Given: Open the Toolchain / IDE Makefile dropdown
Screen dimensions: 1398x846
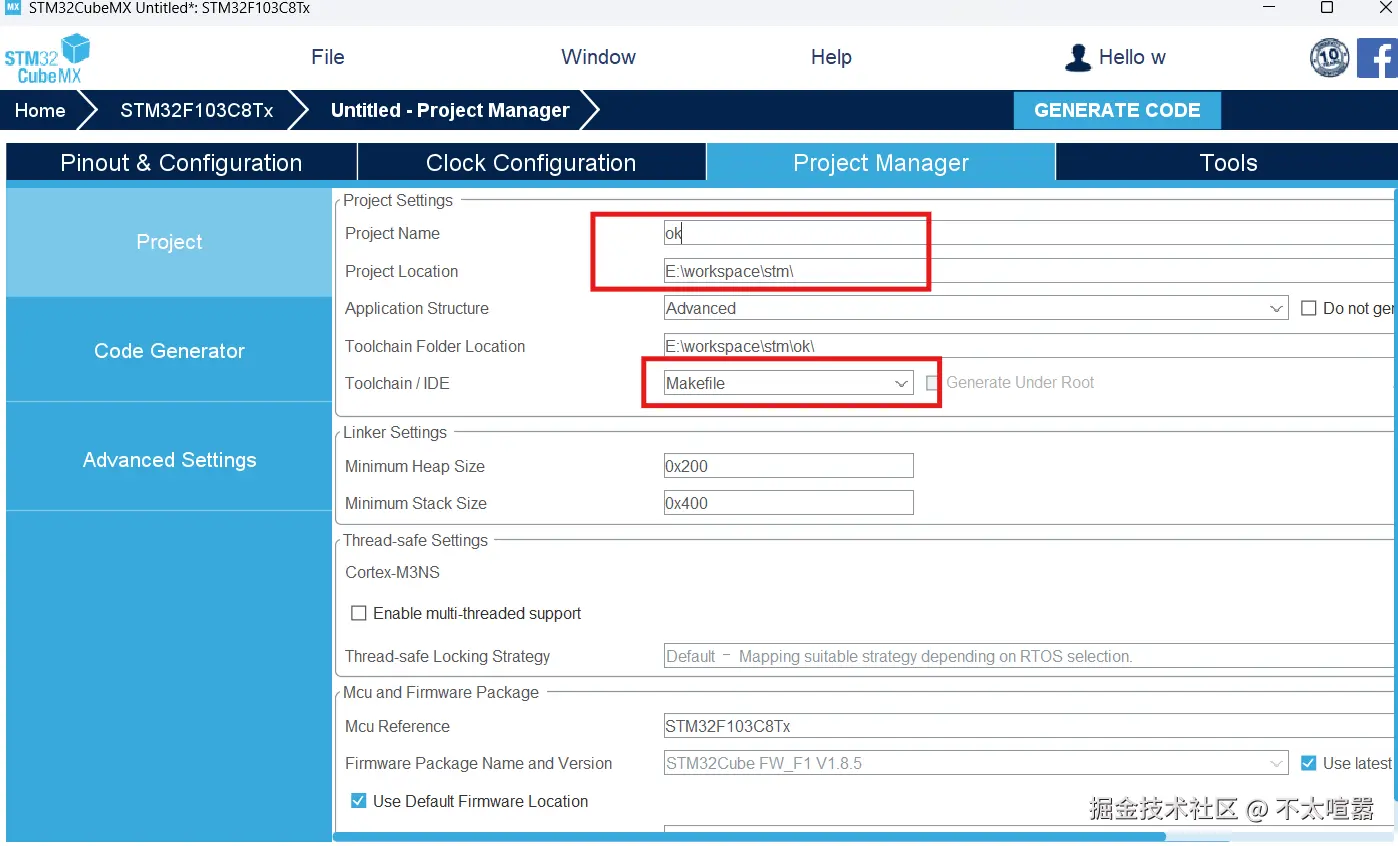Looking at the screenshot, I should [788, 383].
